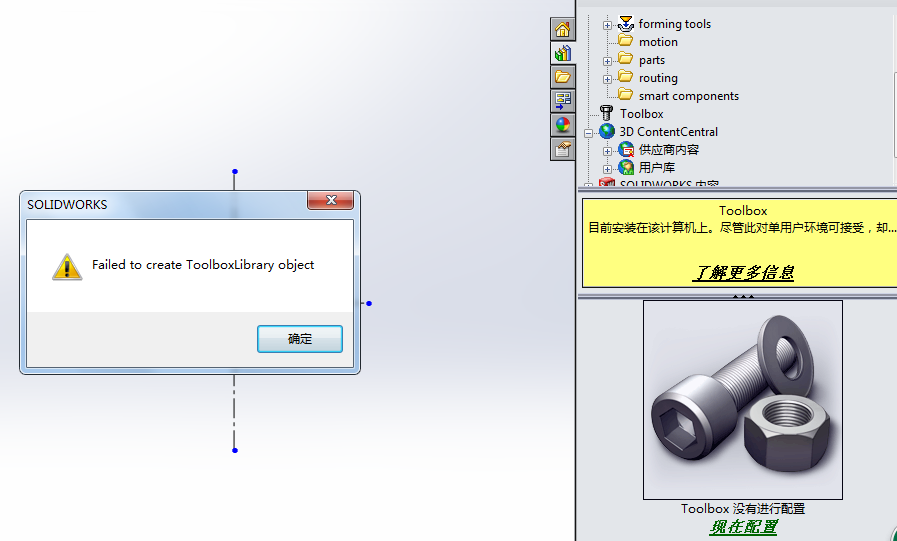
Task: Open the 了解更多信息 link
Action: [x=743, y=272]
